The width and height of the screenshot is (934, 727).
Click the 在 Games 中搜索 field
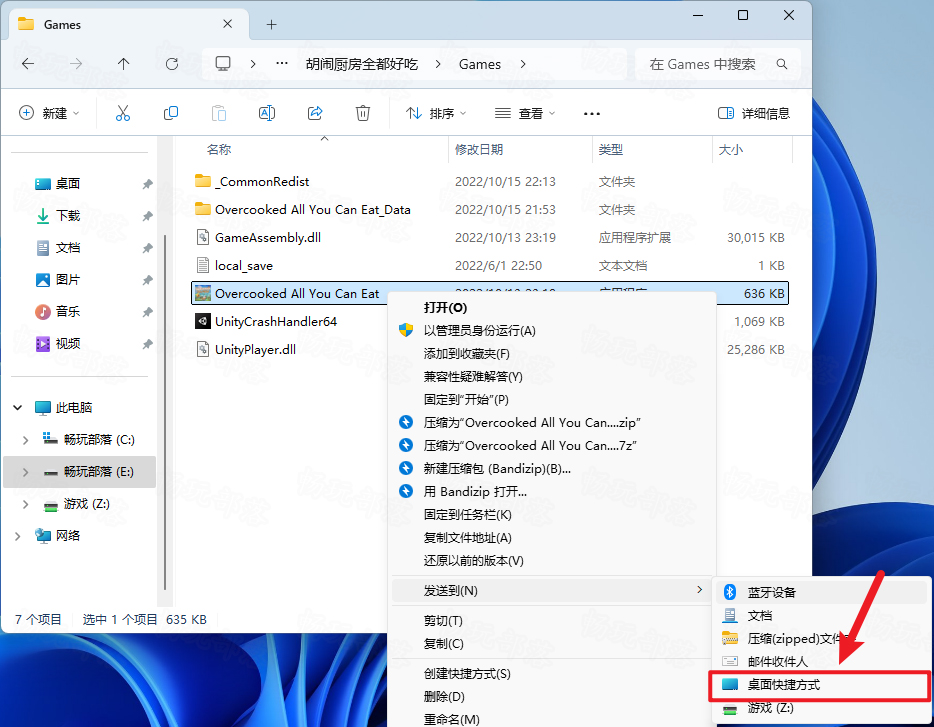pos(718,64)
